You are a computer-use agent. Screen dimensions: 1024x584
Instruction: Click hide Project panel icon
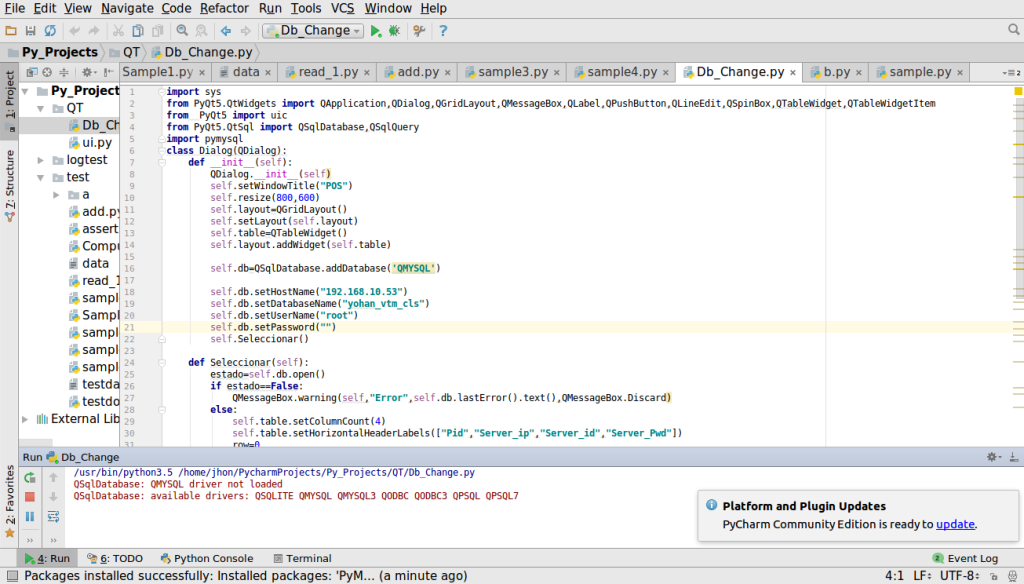point(108,73)
